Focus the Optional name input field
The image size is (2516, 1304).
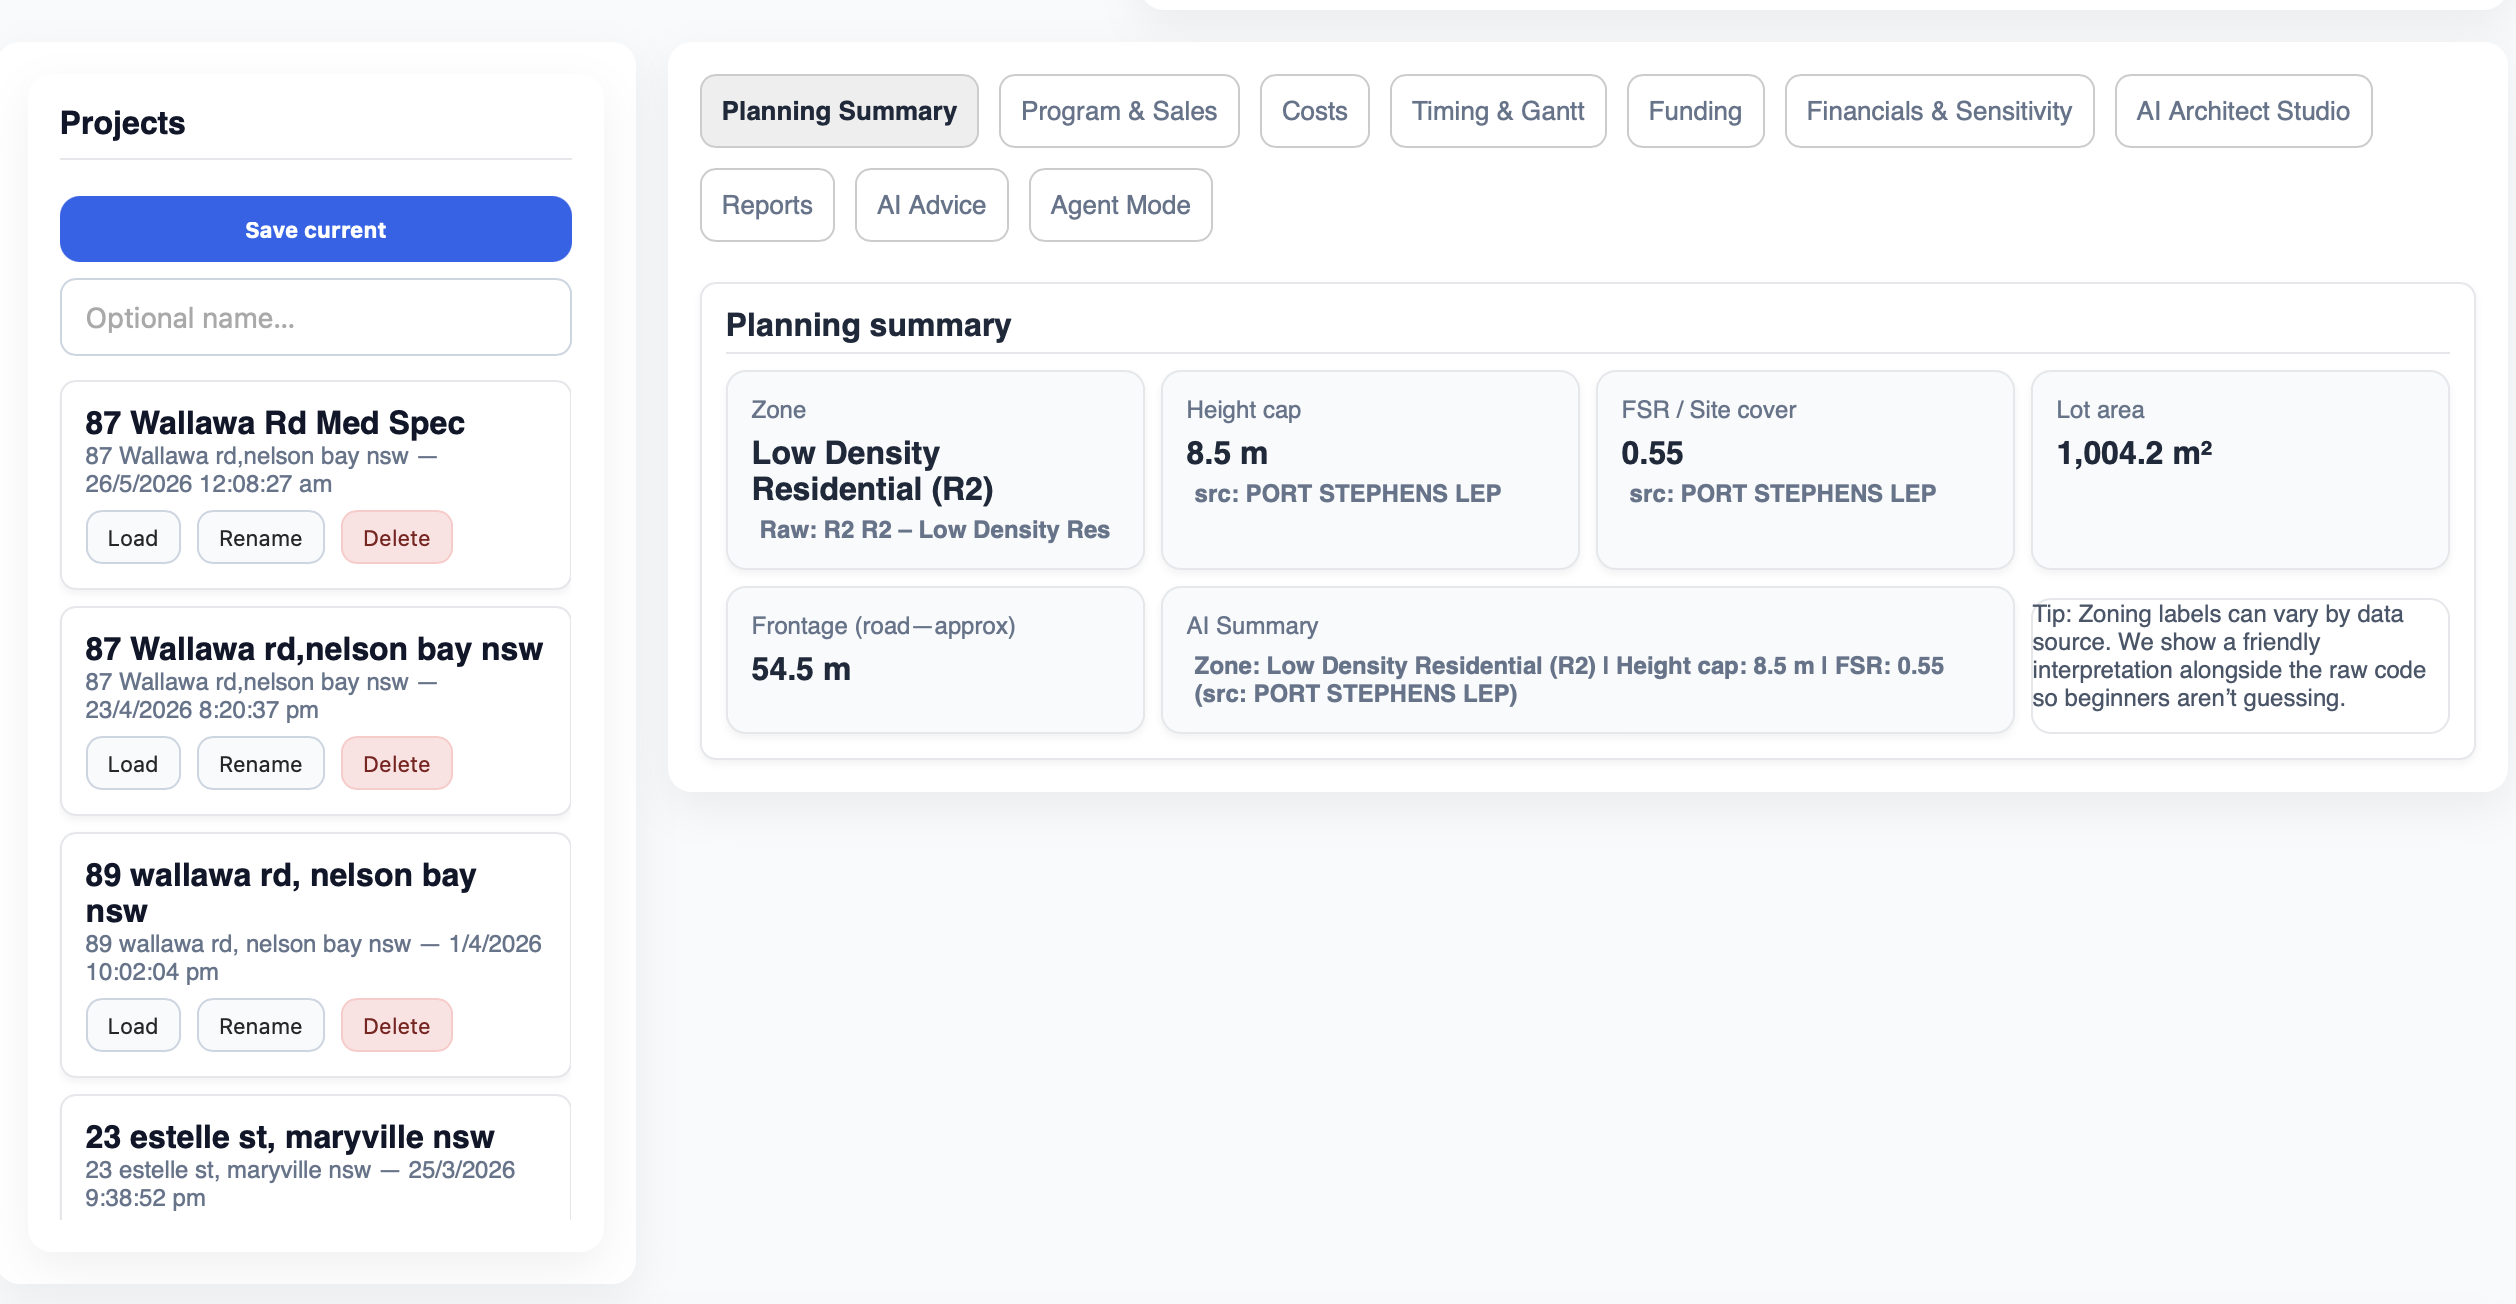[x=316, y=318]
